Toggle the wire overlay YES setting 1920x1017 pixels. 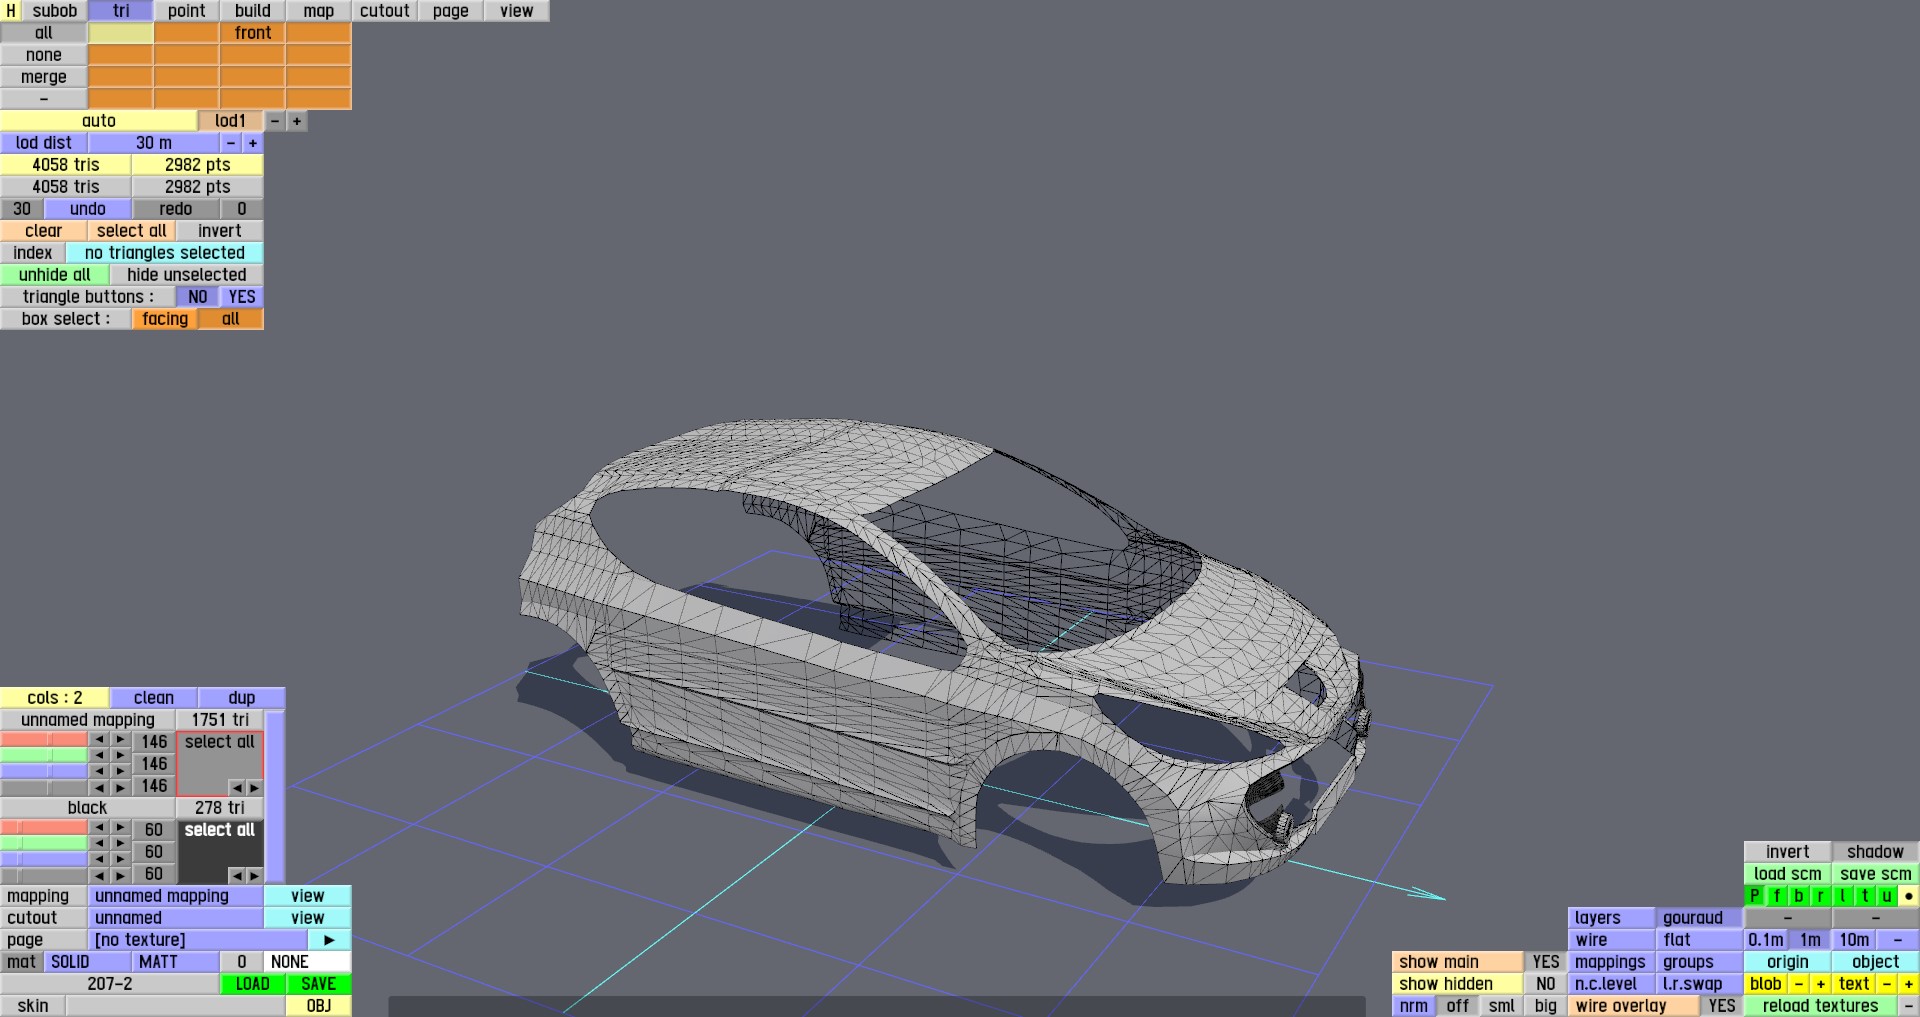coord(1721,1006)
